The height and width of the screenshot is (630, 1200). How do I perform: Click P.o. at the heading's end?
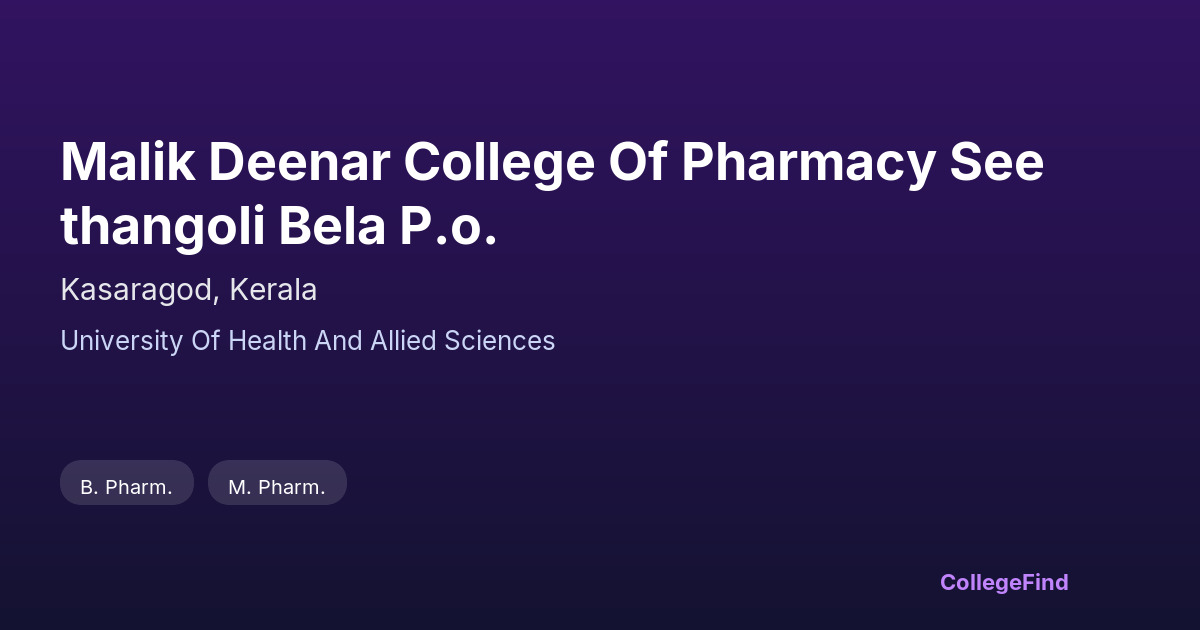click(x=448, y=226)
